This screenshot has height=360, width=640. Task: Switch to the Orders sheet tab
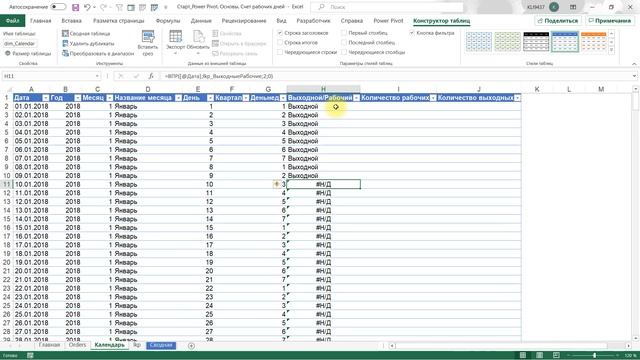pos(77,345)
